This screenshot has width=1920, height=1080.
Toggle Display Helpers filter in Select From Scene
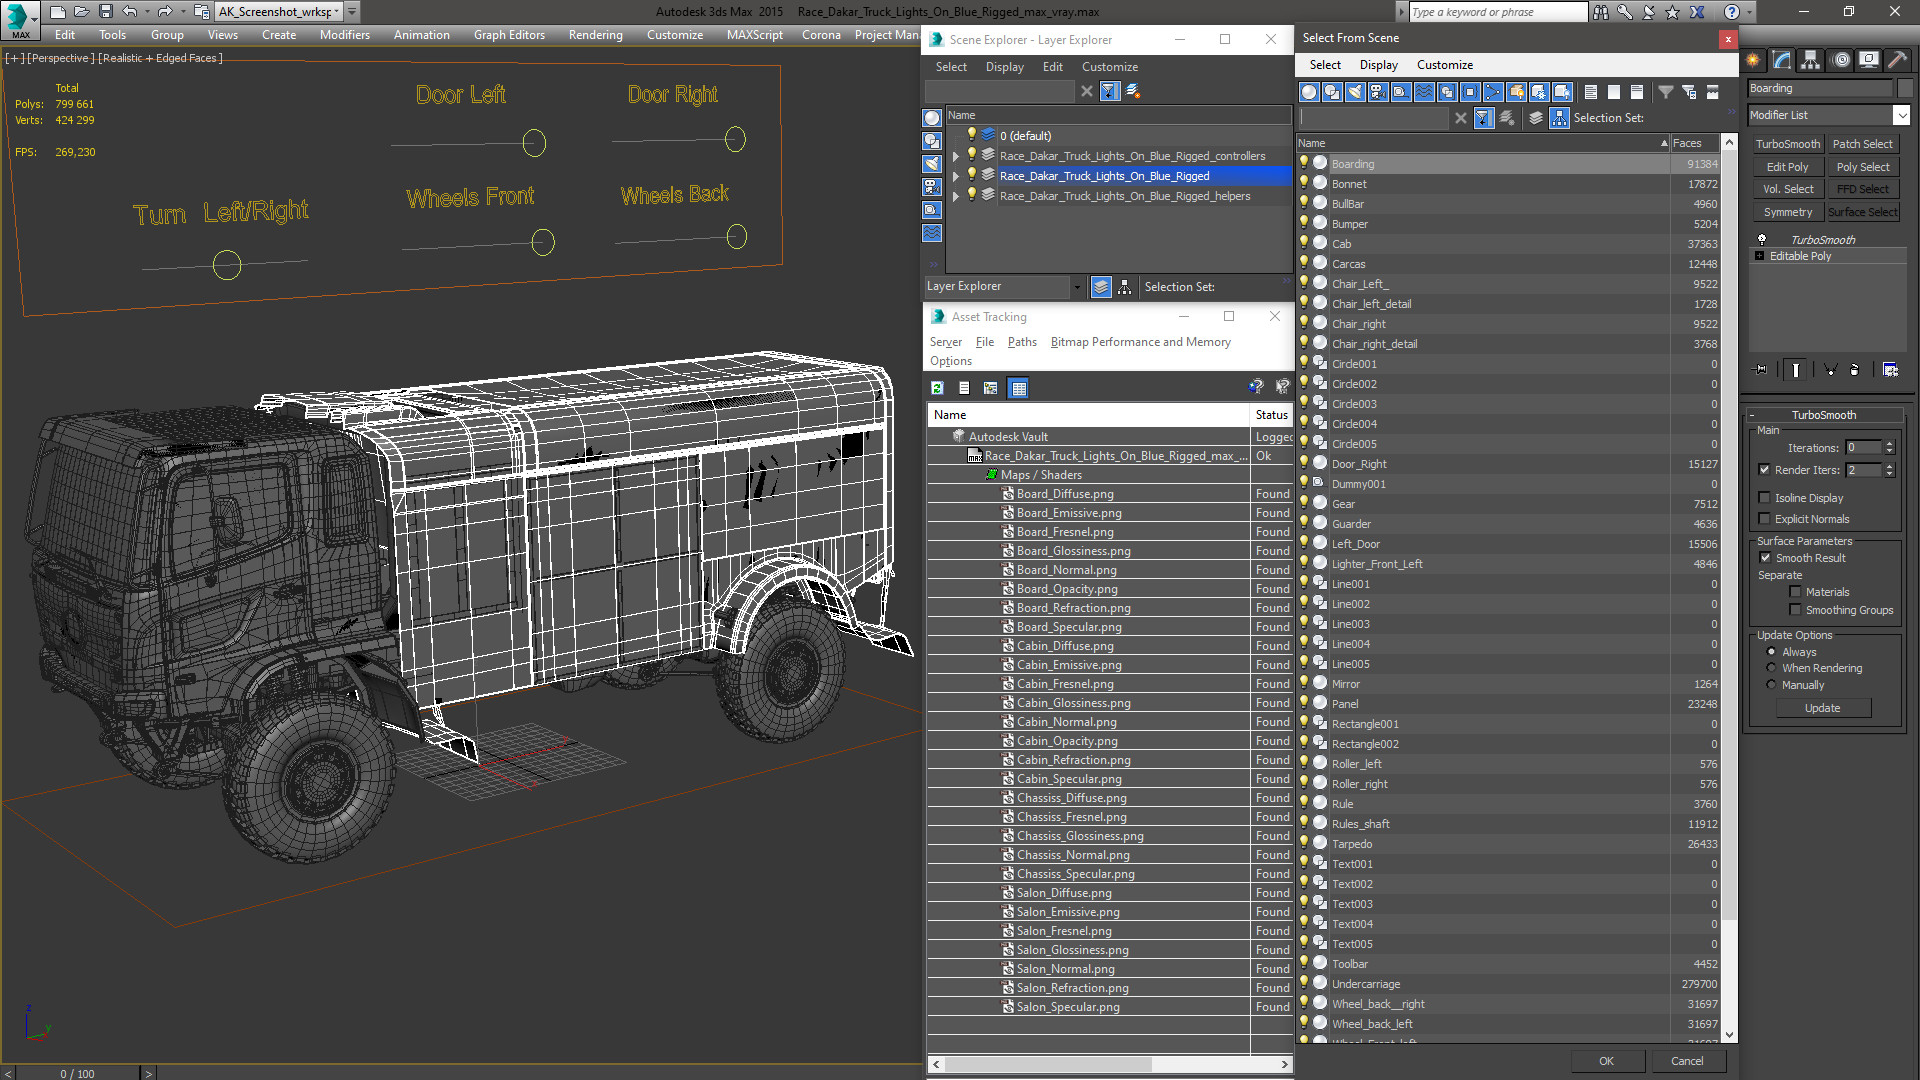(x=1401, y=92)
